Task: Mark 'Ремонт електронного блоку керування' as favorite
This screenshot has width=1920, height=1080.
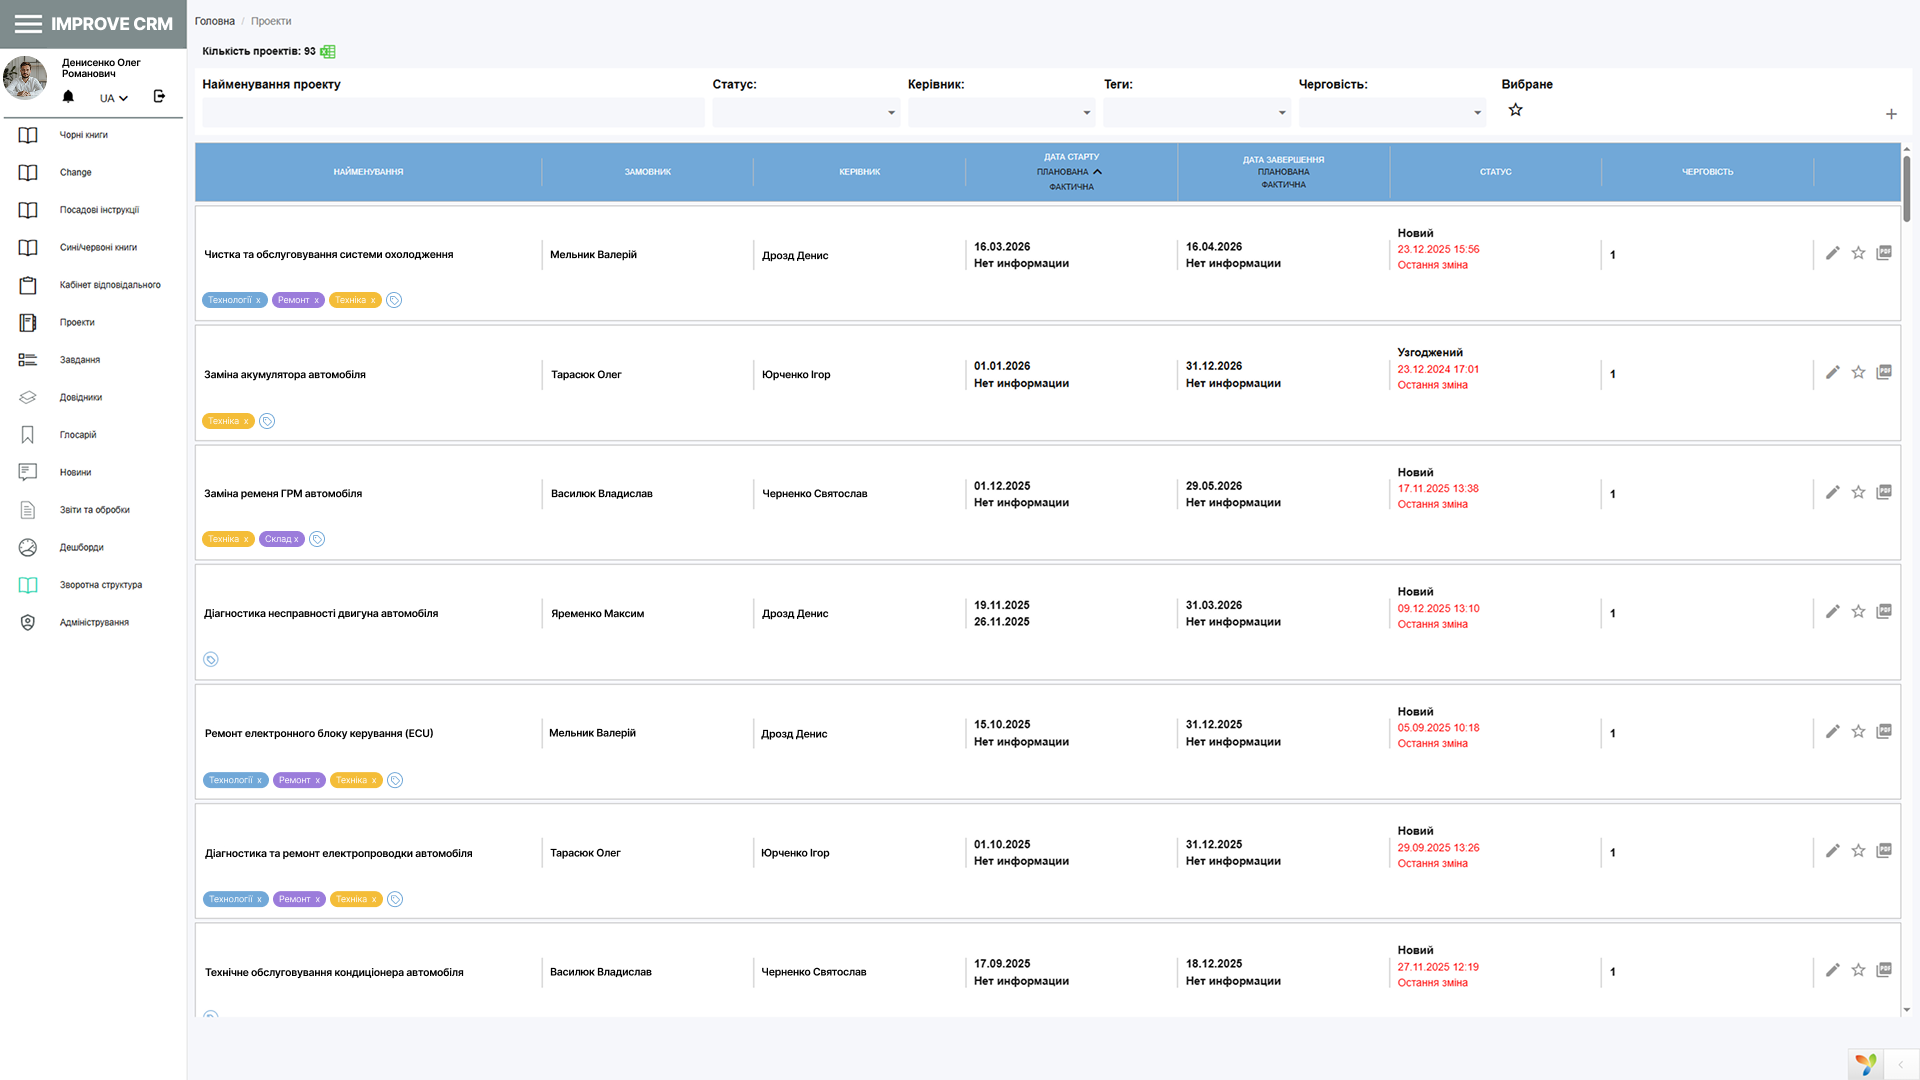Action: pyautogui.click(x=1858, y=732)
